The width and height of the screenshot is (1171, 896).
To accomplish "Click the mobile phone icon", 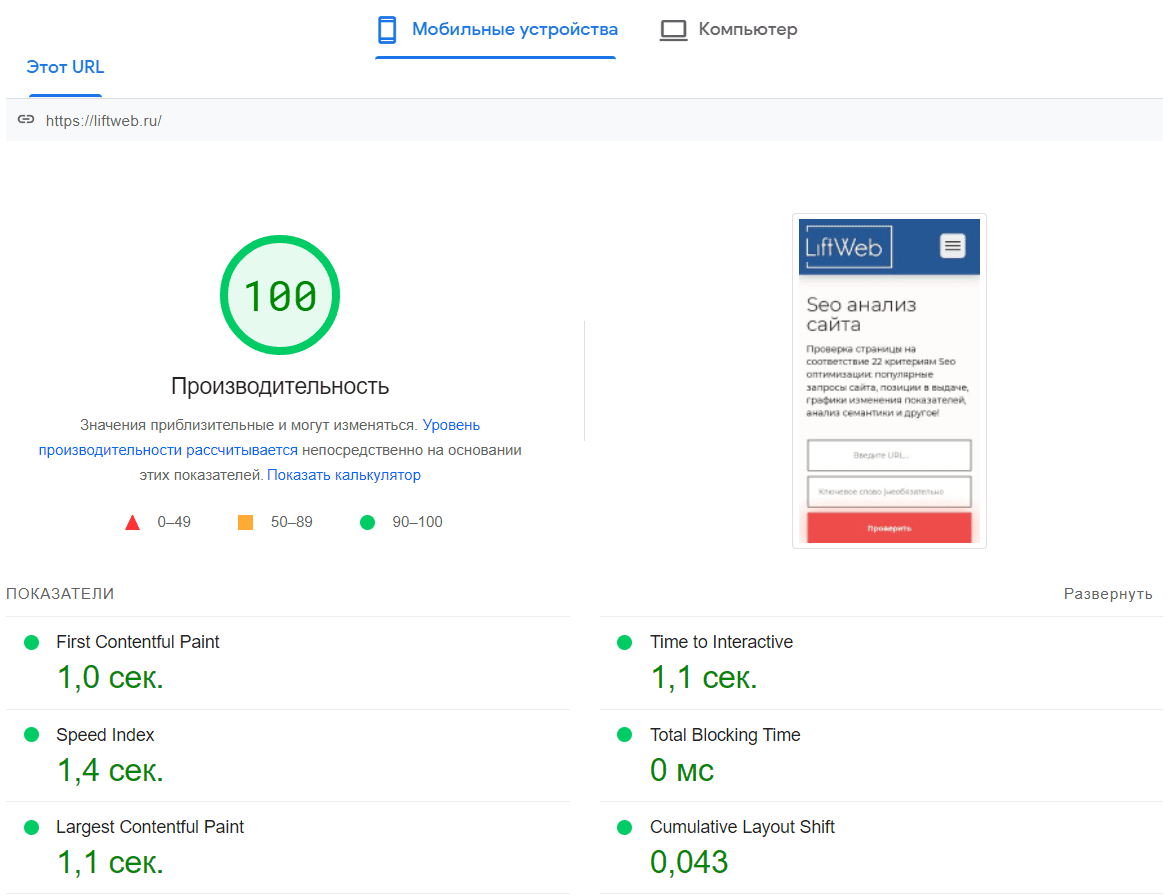I will click(387, 30).
